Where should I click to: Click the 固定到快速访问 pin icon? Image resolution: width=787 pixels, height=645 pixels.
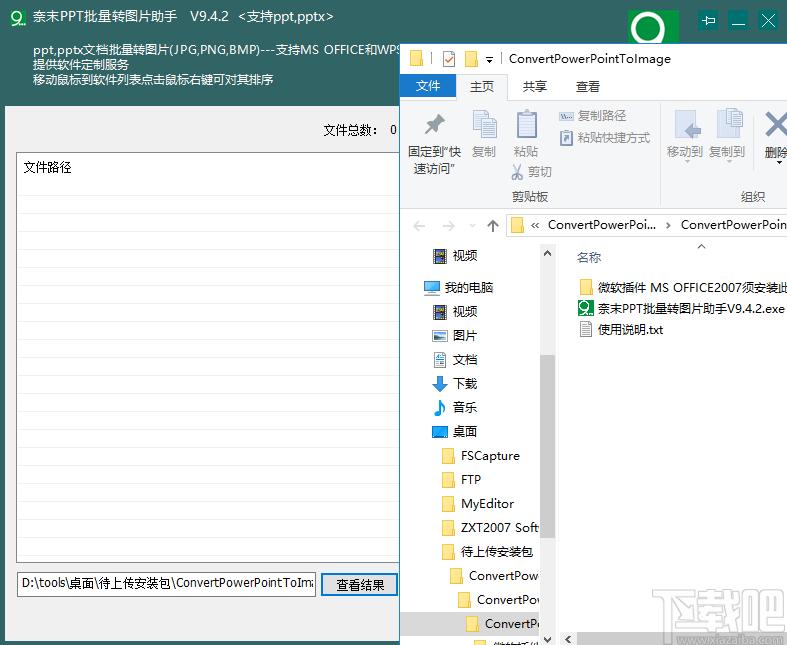pos(434,124)
